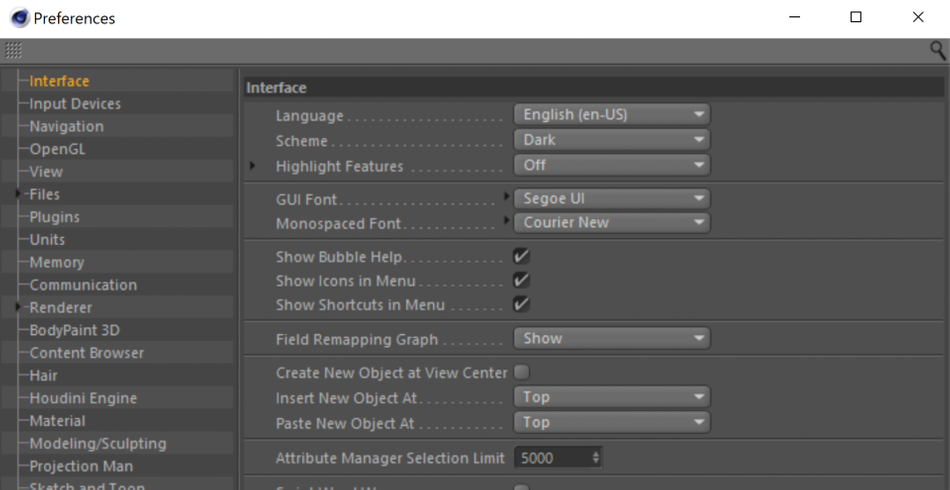Click the grip dots icon in toolbar
The width and height of the screenshot is (950, 490).
[x=13, y=50]
